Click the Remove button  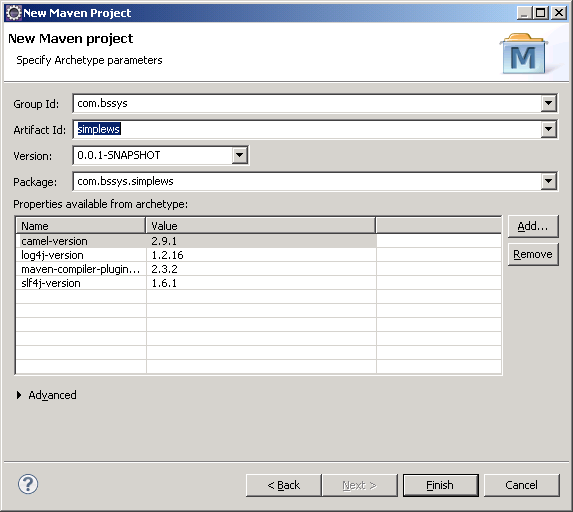click(533, 254)
